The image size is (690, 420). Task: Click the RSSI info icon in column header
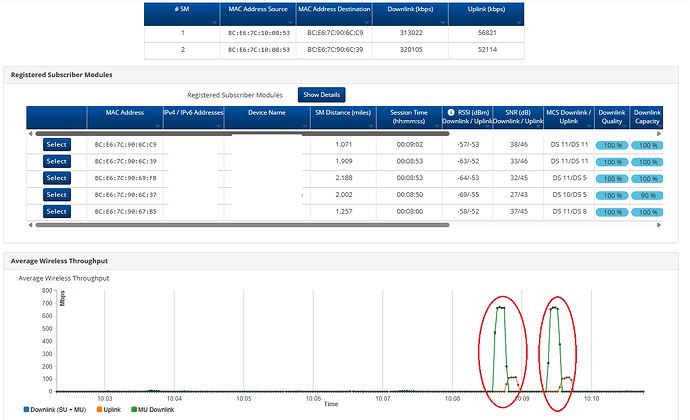(451, 111)
